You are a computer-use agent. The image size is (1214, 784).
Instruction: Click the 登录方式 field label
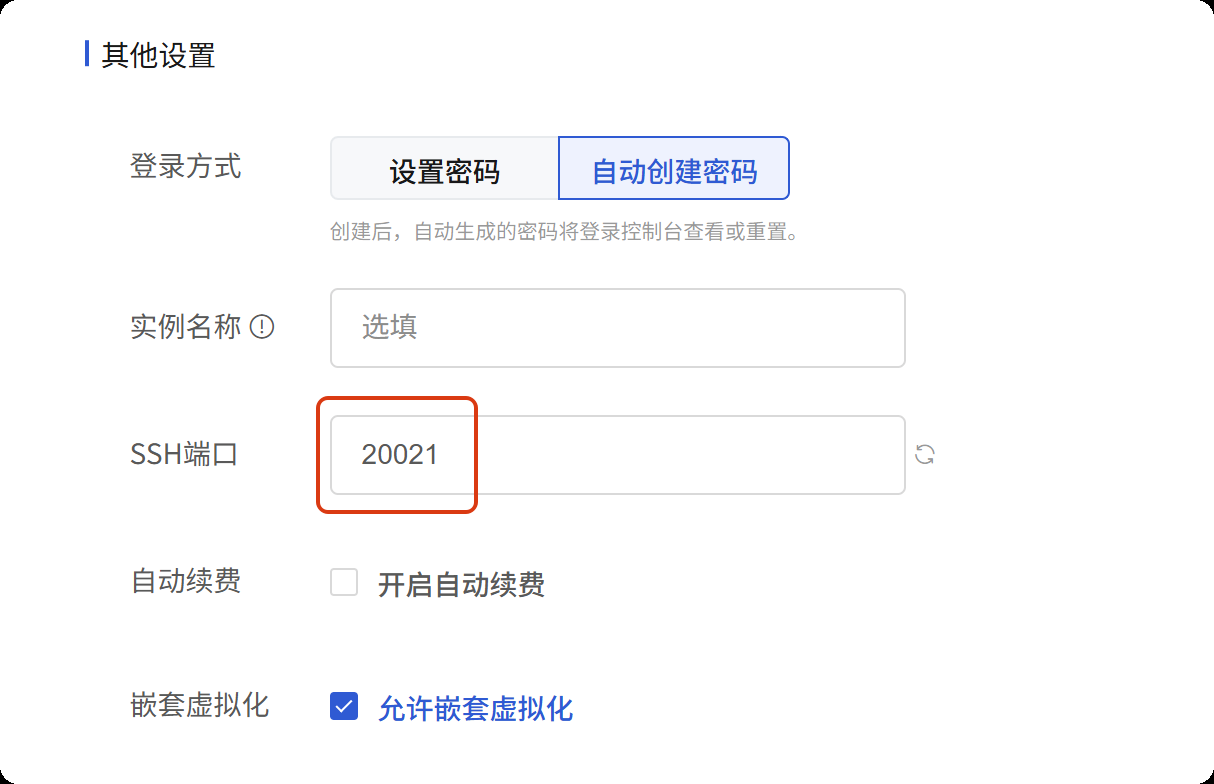[x=186, y=166]
